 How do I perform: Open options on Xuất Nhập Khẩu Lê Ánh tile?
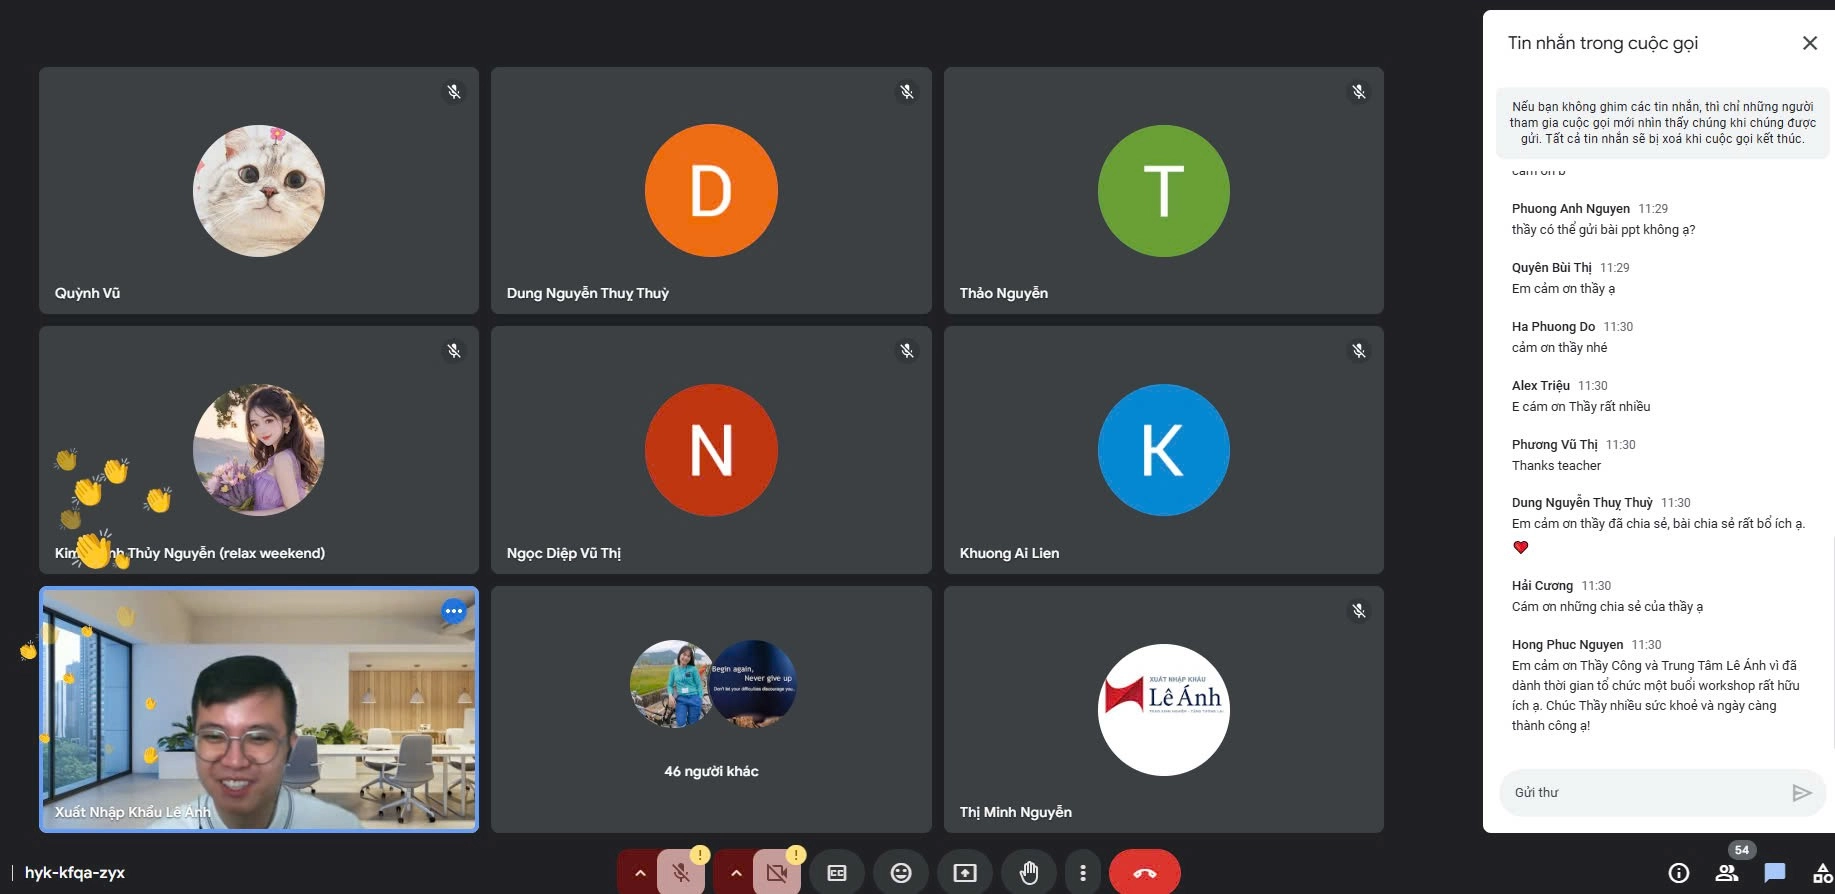(x=454, y=611)
